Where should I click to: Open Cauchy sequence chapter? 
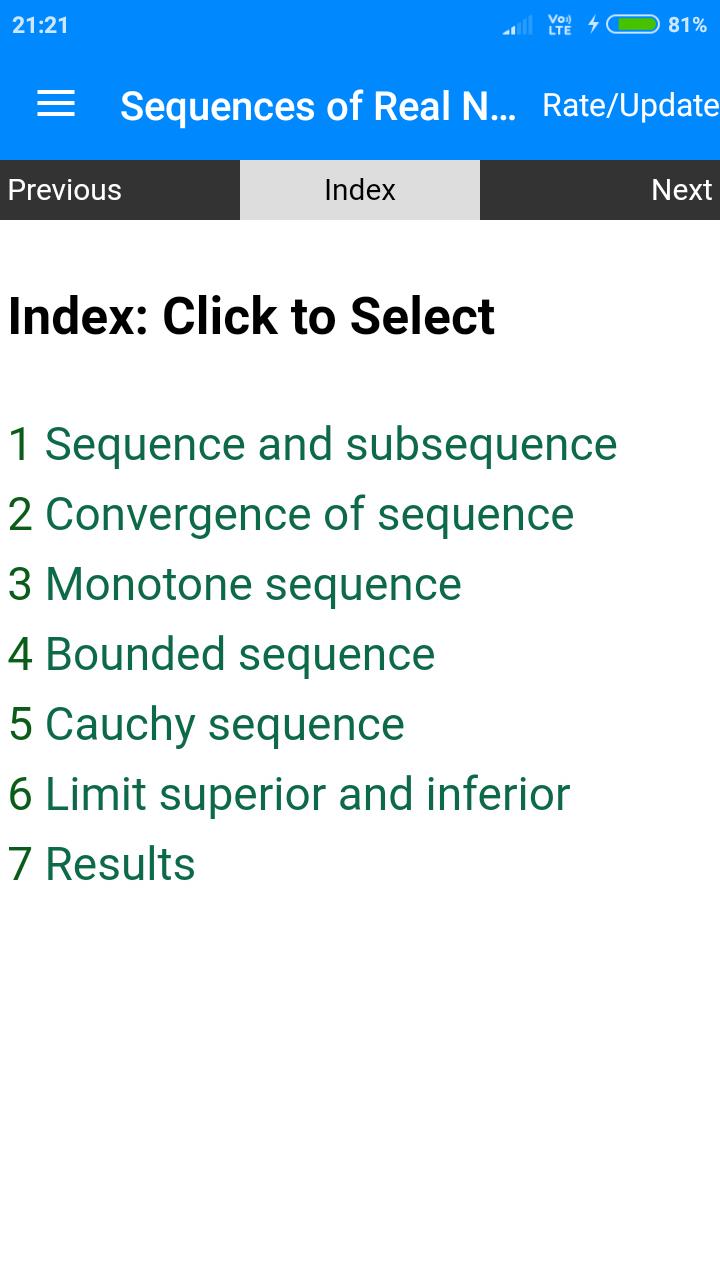pos(206,725)
